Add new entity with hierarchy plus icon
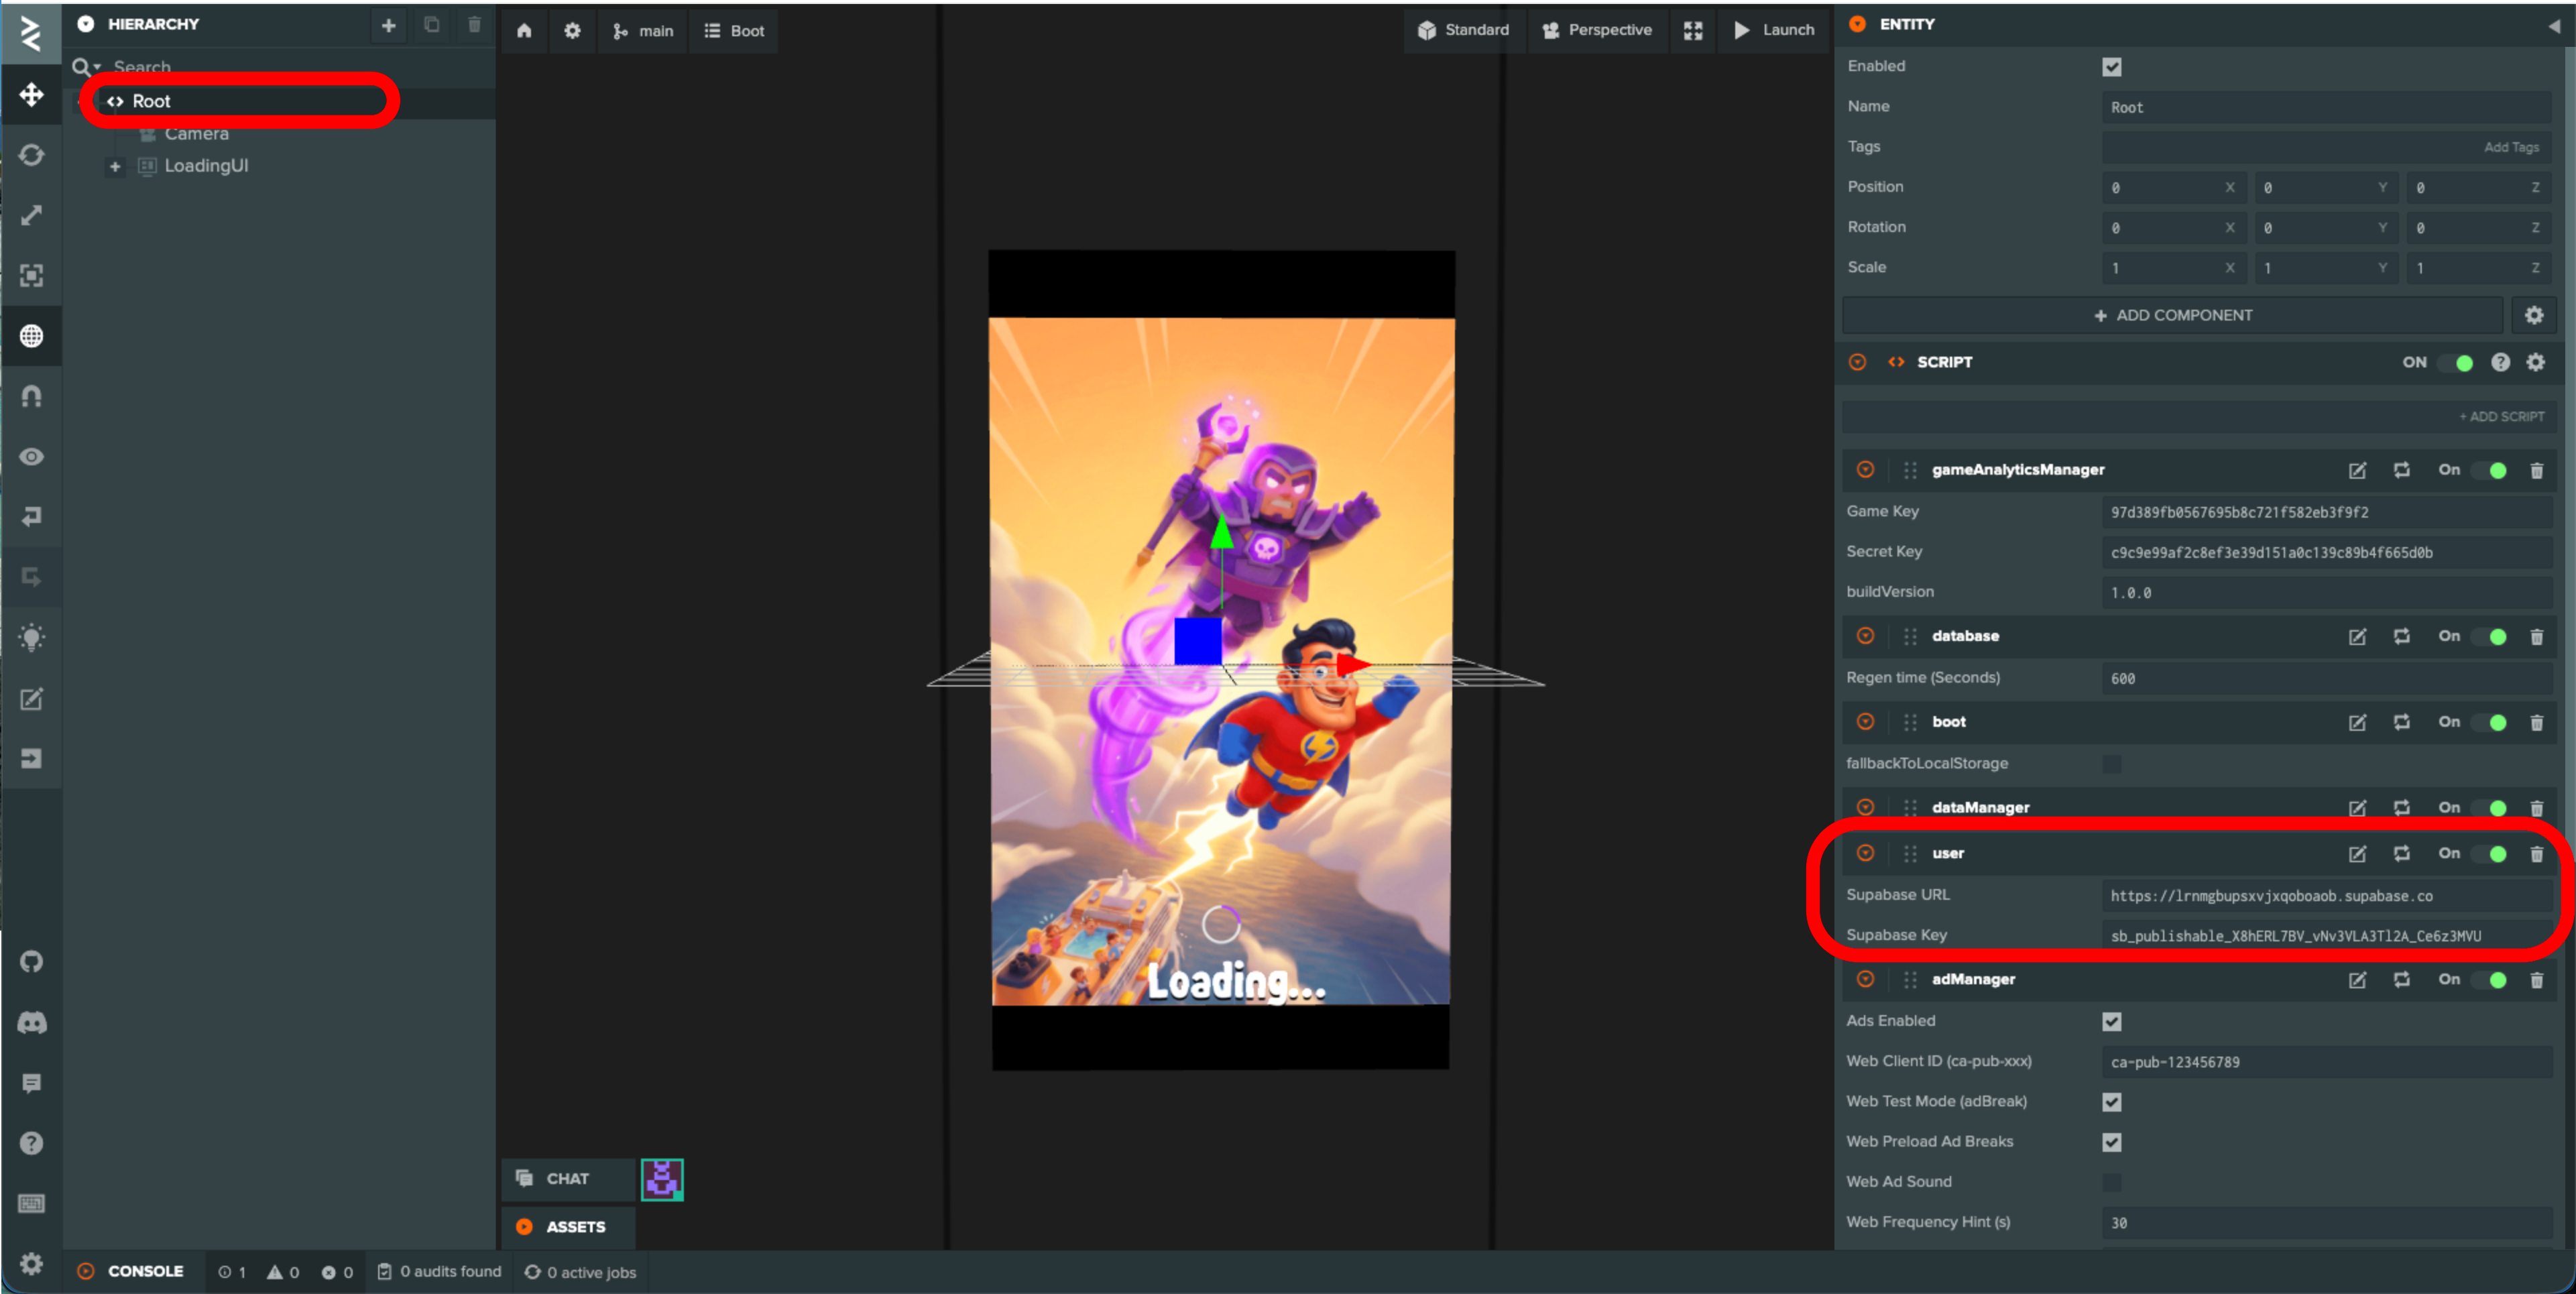 [x=388, y=25]
